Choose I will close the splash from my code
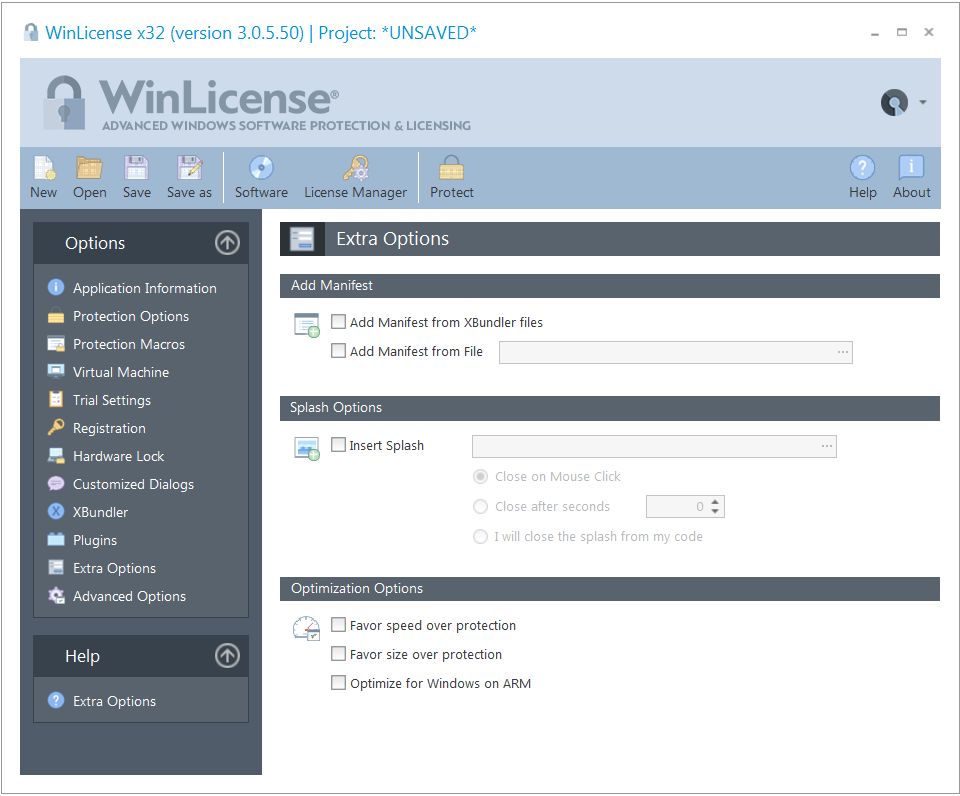Viewport: 960px width, 796px height. (481, 536)
